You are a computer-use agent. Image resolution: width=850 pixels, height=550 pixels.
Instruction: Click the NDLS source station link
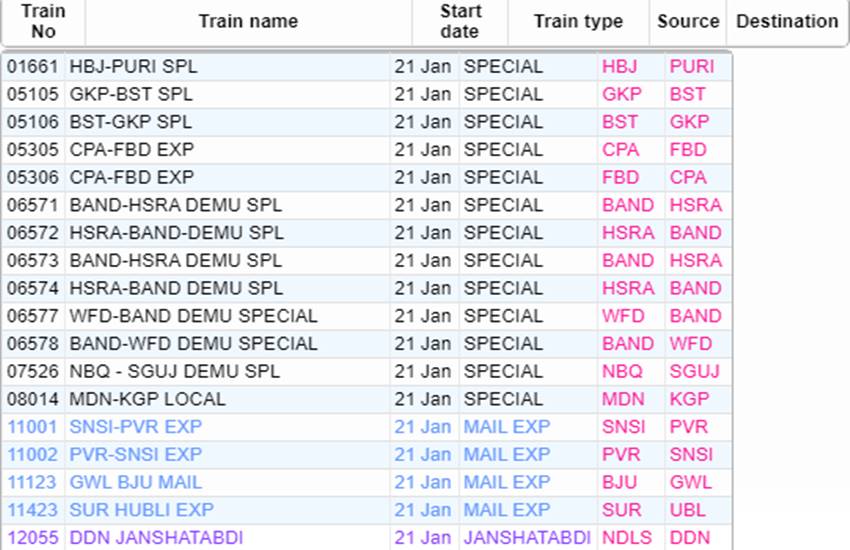(627, 538)
